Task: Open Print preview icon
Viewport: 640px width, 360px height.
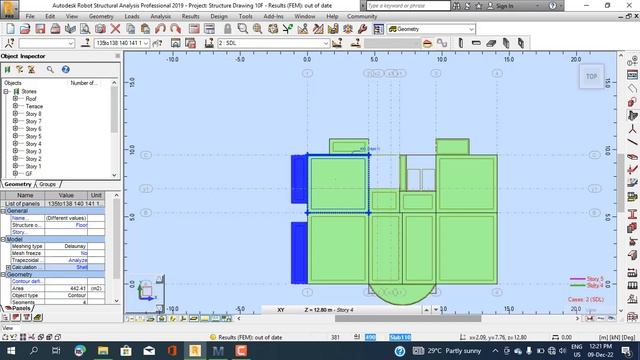Action: [85, 29]
